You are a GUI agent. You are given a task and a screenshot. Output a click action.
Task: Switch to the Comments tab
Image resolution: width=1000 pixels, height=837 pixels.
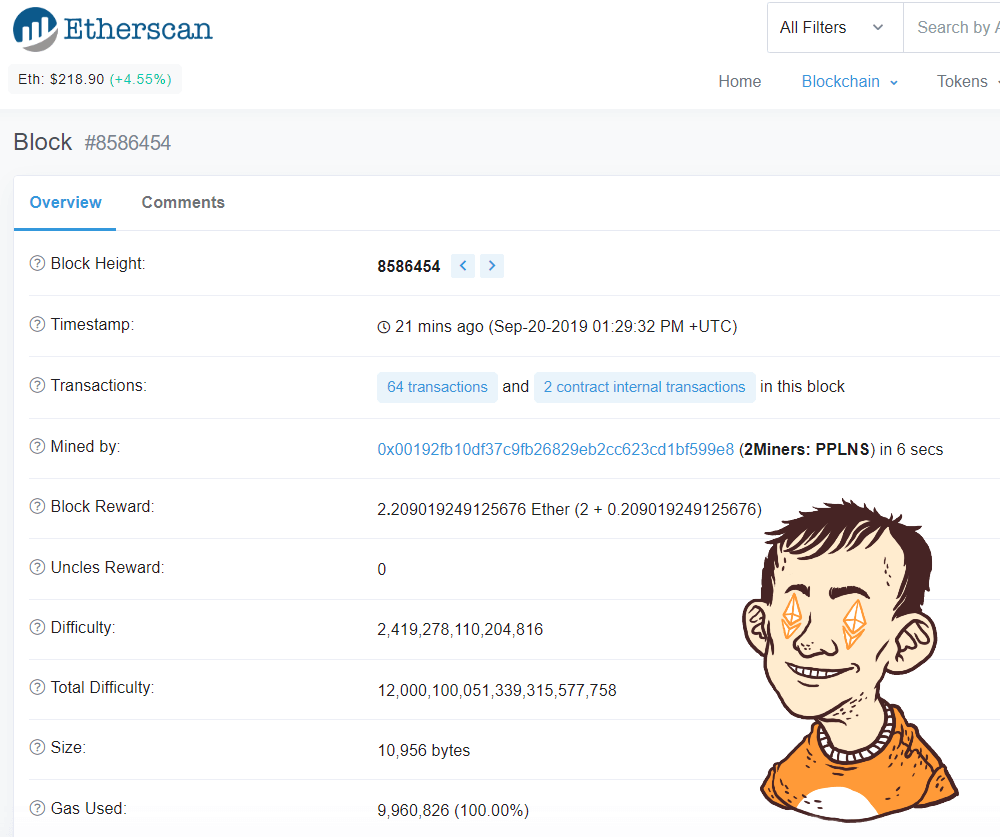[x=183, y=203]
